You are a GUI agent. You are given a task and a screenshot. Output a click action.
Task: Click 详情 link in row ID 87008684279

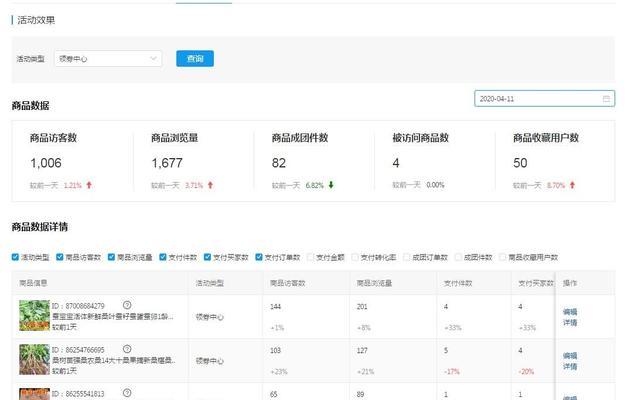click(x=570, y=323)
